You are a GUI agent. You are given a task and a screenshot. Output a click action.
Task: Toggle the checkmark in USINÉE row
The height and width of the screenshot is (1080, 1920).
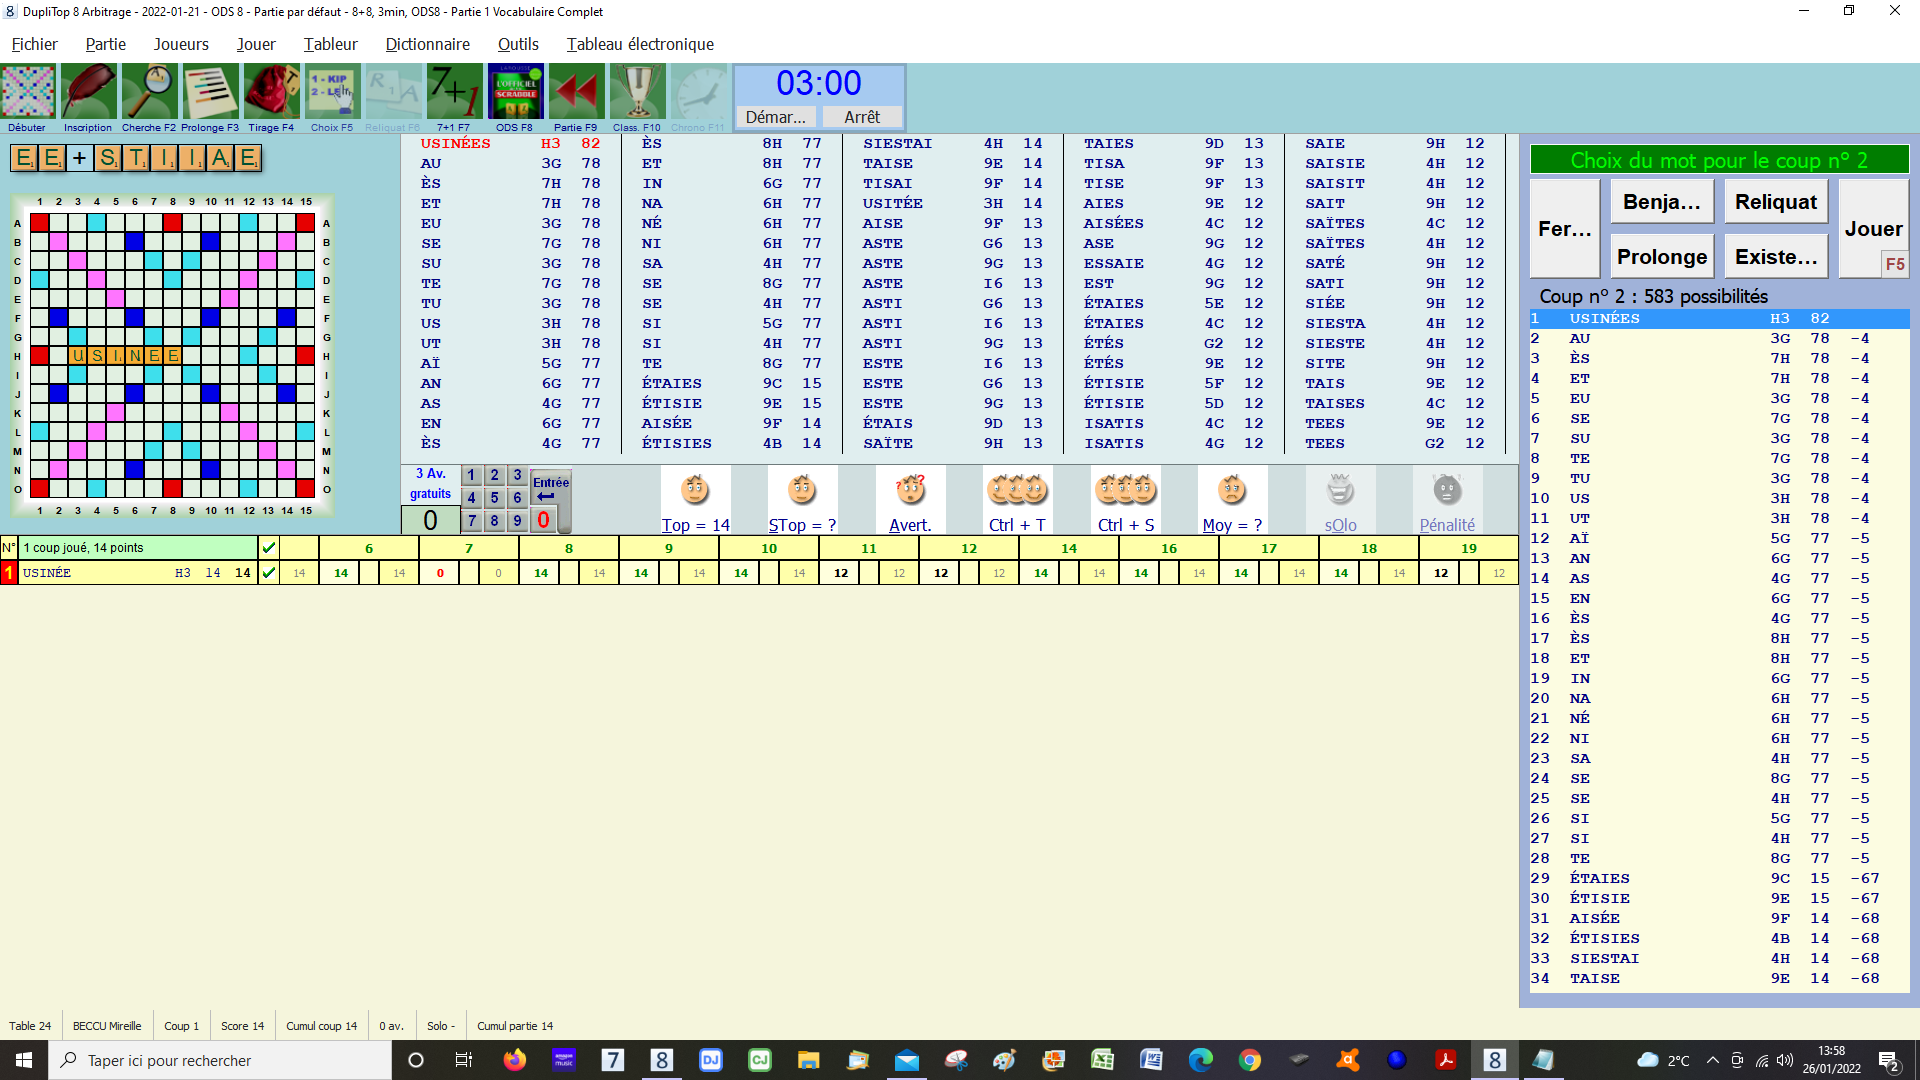pyautogui.click(x=268, y=573)
